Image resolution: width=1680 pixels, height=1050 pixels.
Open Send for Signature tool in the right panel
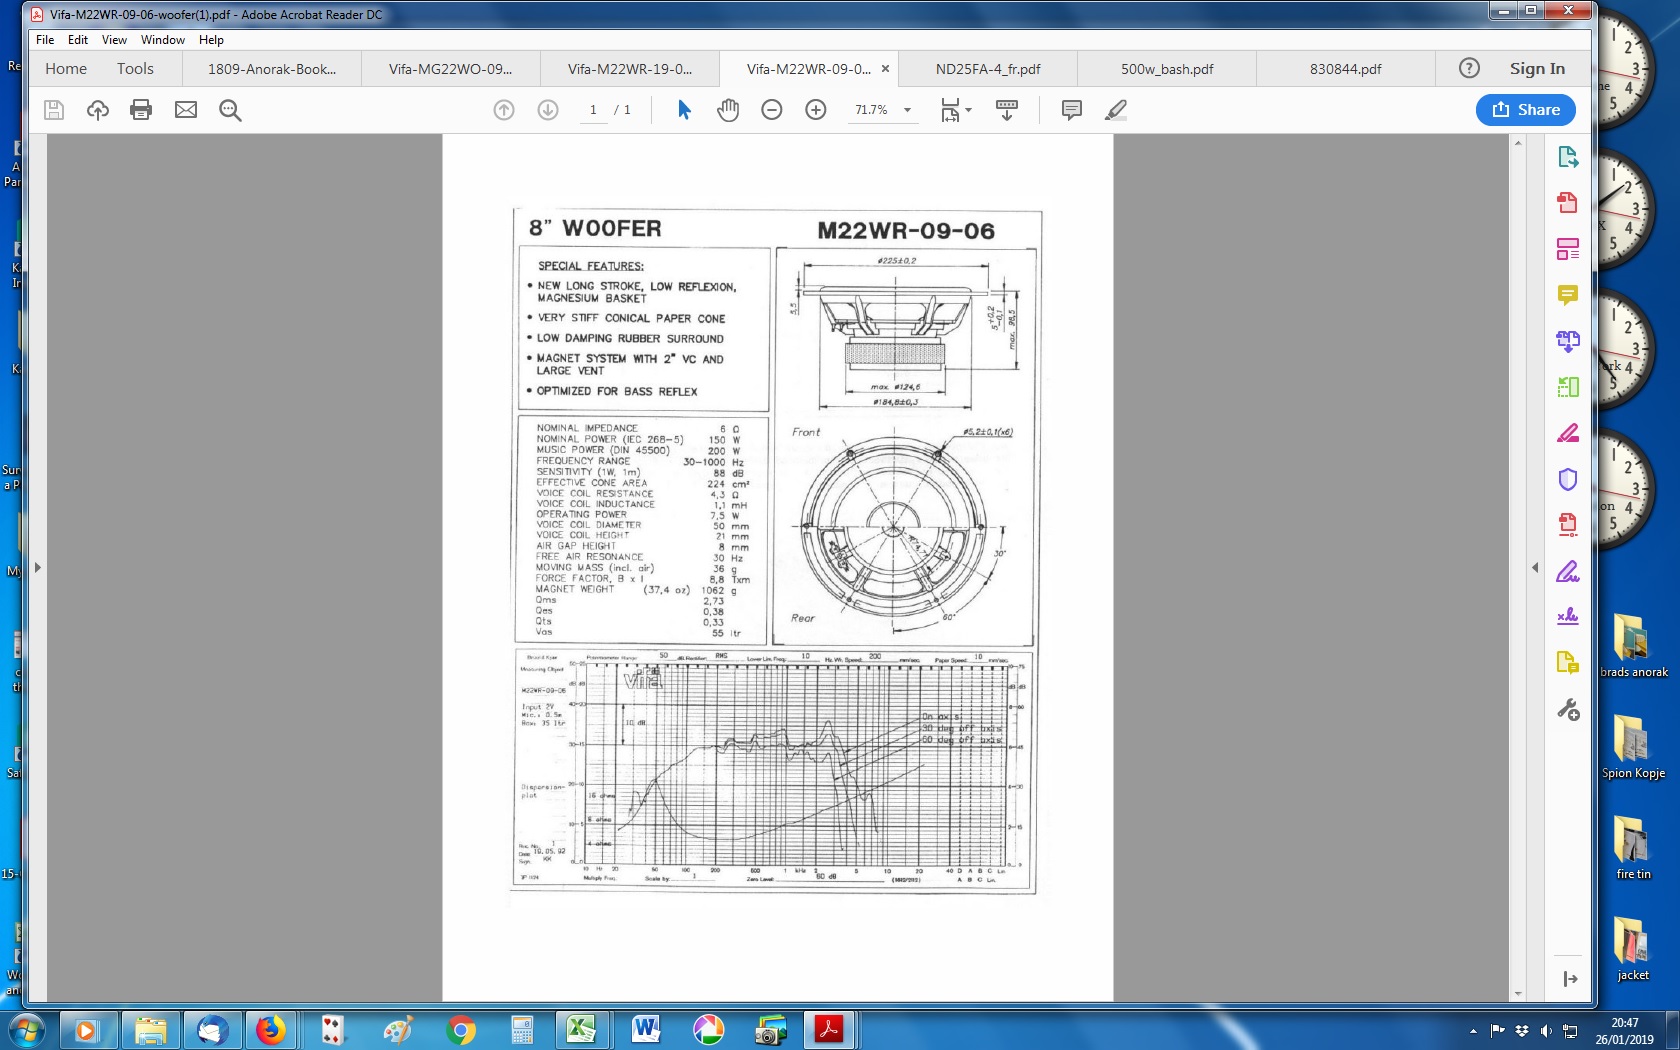(x=1568, y=617)
